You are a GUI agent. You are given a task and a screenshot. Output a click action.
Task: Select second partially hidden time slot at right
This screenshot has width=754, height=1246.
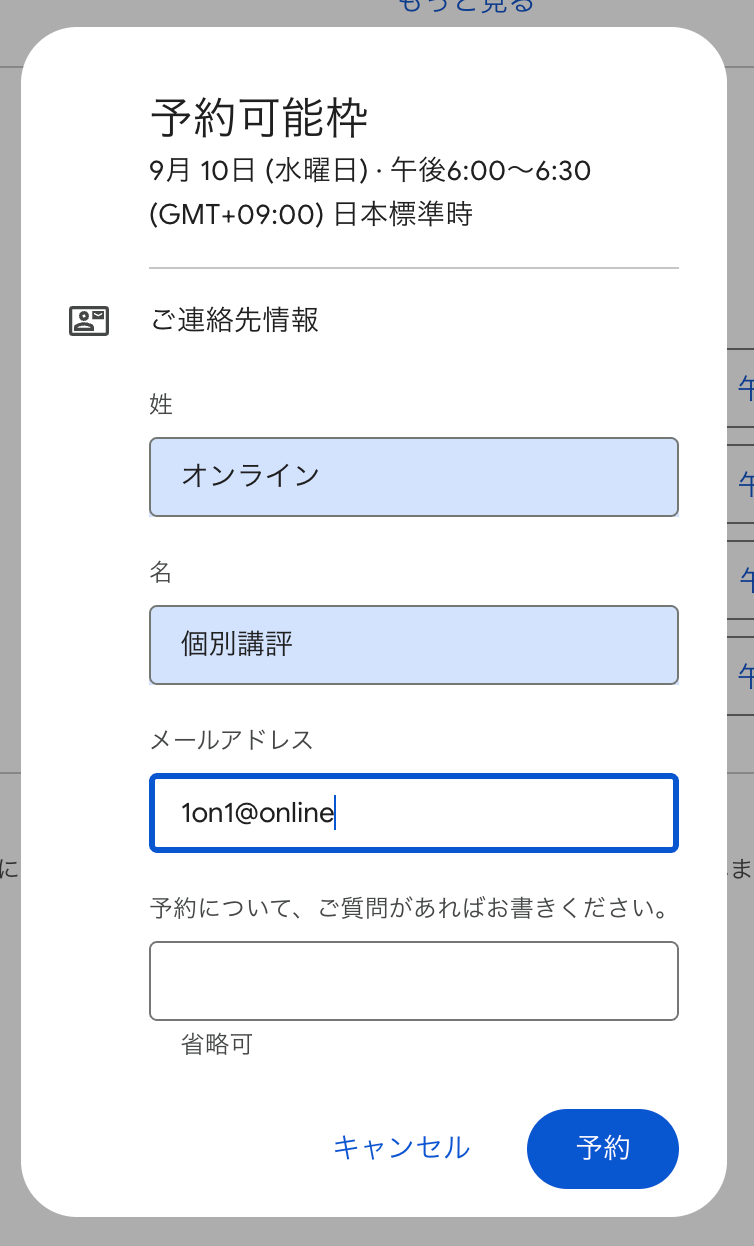click(743, 483)
